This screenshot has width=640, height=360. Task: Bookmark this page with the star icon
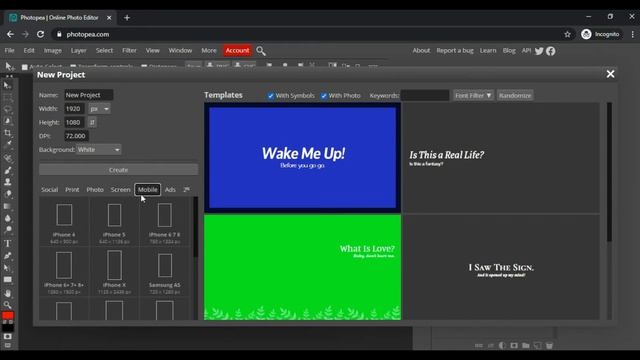coord(567,34)
